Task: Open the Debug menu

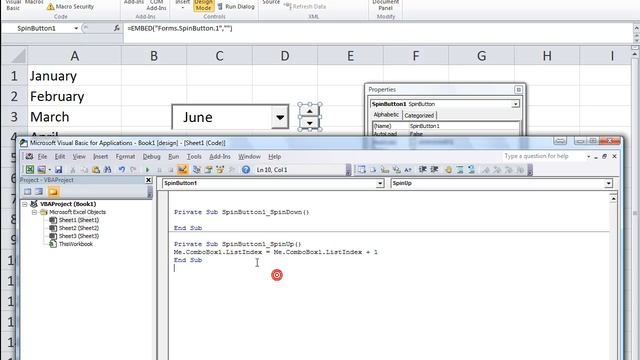Action: [151, 156]
